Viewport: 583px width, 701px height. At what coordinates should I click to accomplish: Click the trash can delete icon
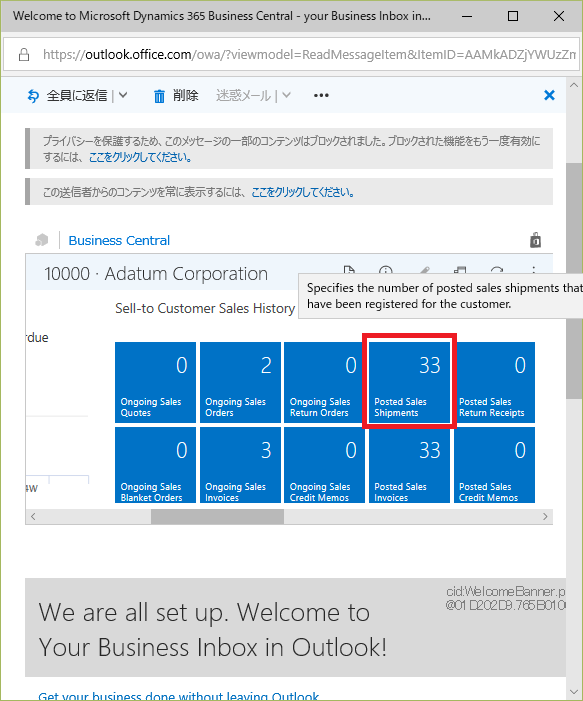[x=159, y=96]
